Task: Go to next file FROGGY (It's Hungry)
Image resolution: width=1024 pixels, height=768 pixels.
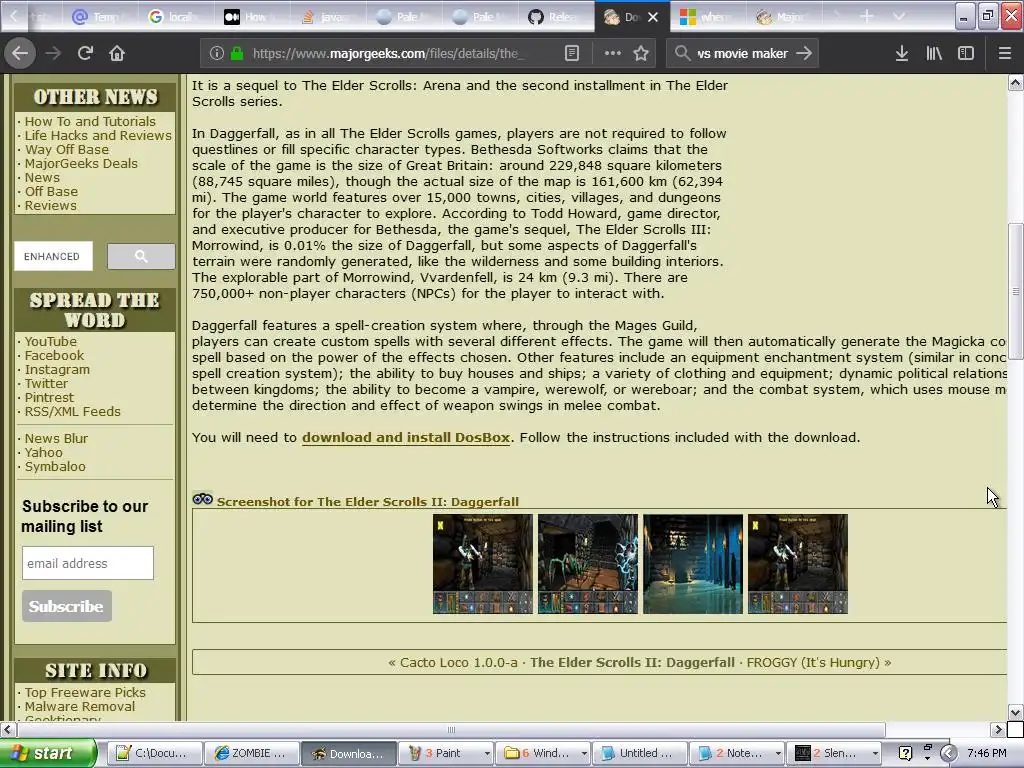Action: tap(813, 662)
